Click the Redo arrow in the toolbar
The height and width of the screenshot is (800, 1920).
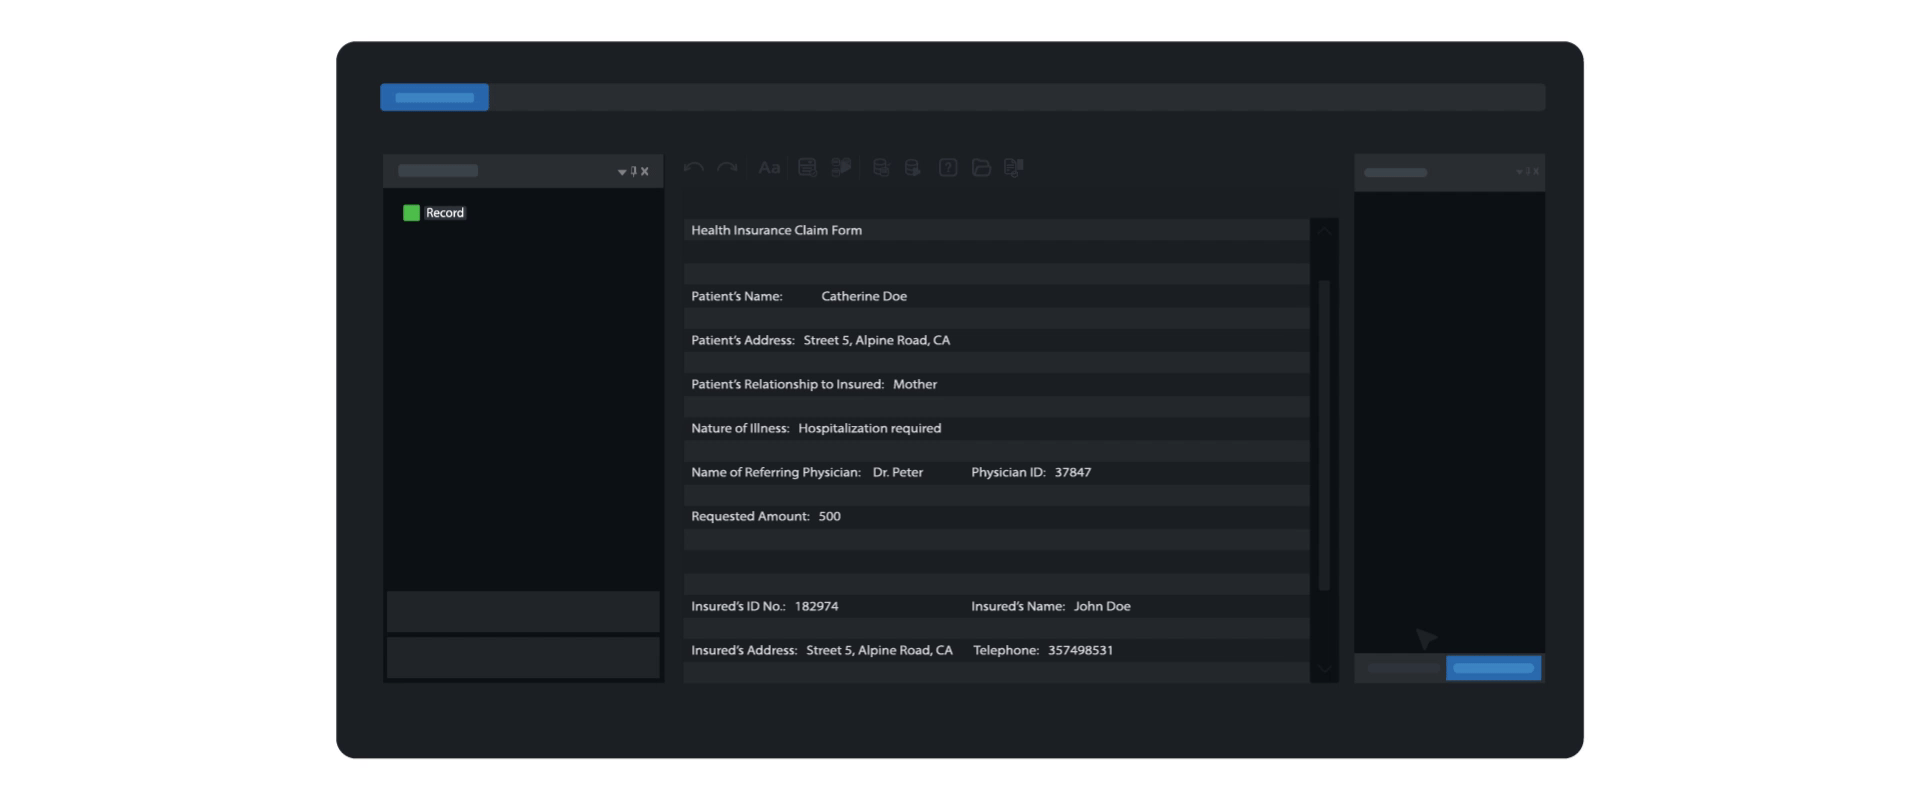[727, 168]
